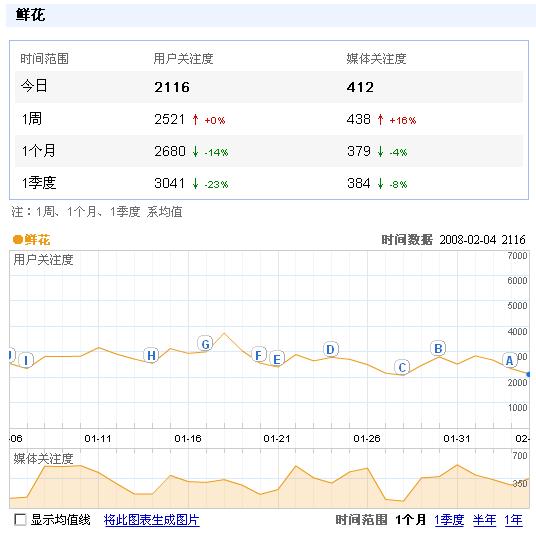Open the H marker icon
Viewport: 536px width, 534px height.
[151, 356]
